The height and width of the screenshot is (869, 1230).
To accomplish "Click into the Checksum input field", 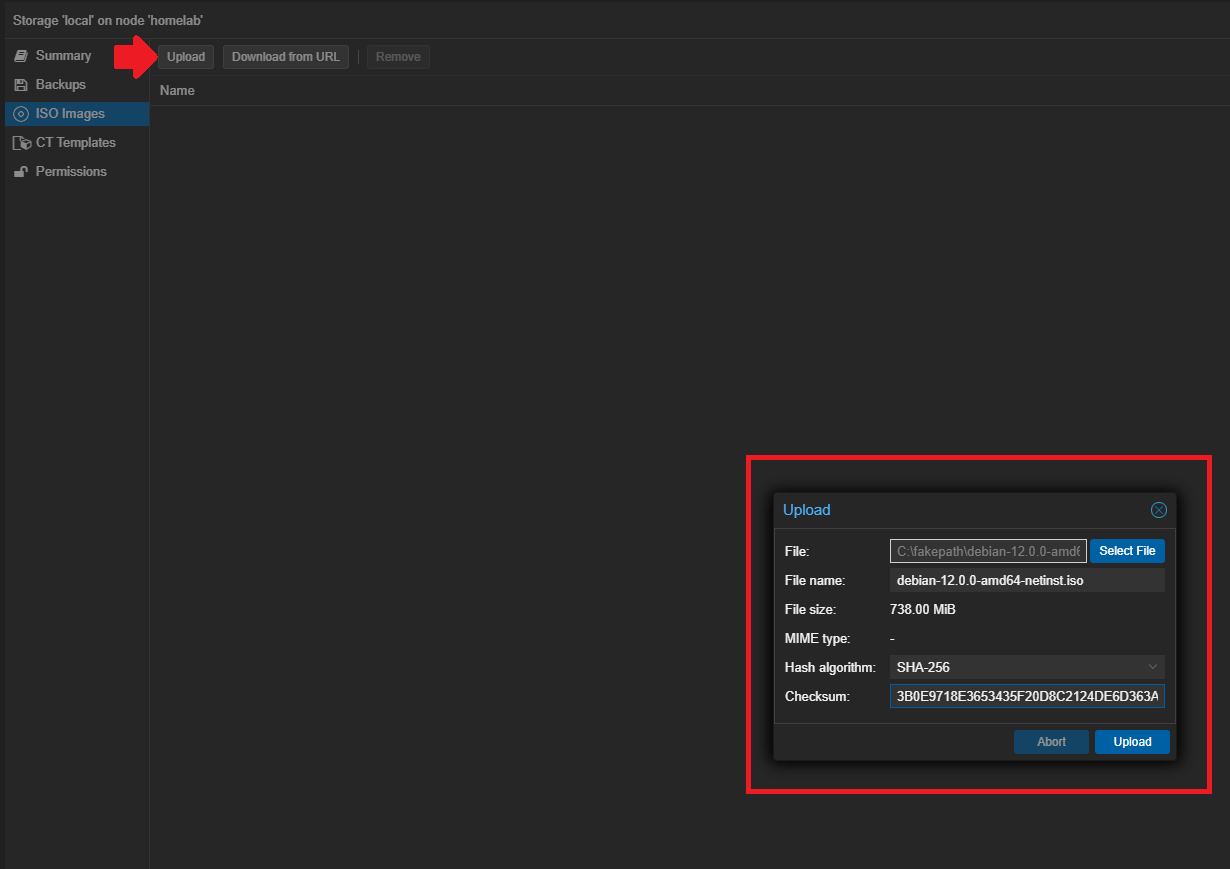I will (1026, 696).
